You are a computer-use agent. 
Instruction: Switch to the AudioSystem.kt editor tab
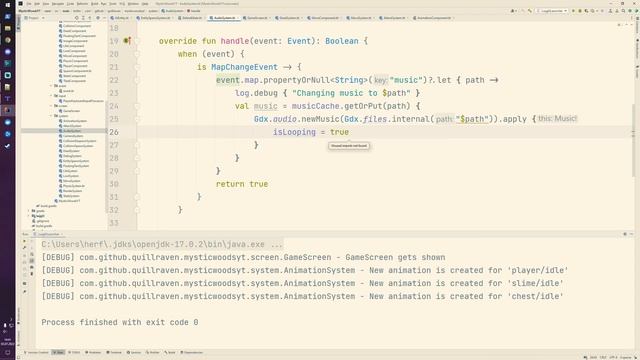tap(224, 18)
